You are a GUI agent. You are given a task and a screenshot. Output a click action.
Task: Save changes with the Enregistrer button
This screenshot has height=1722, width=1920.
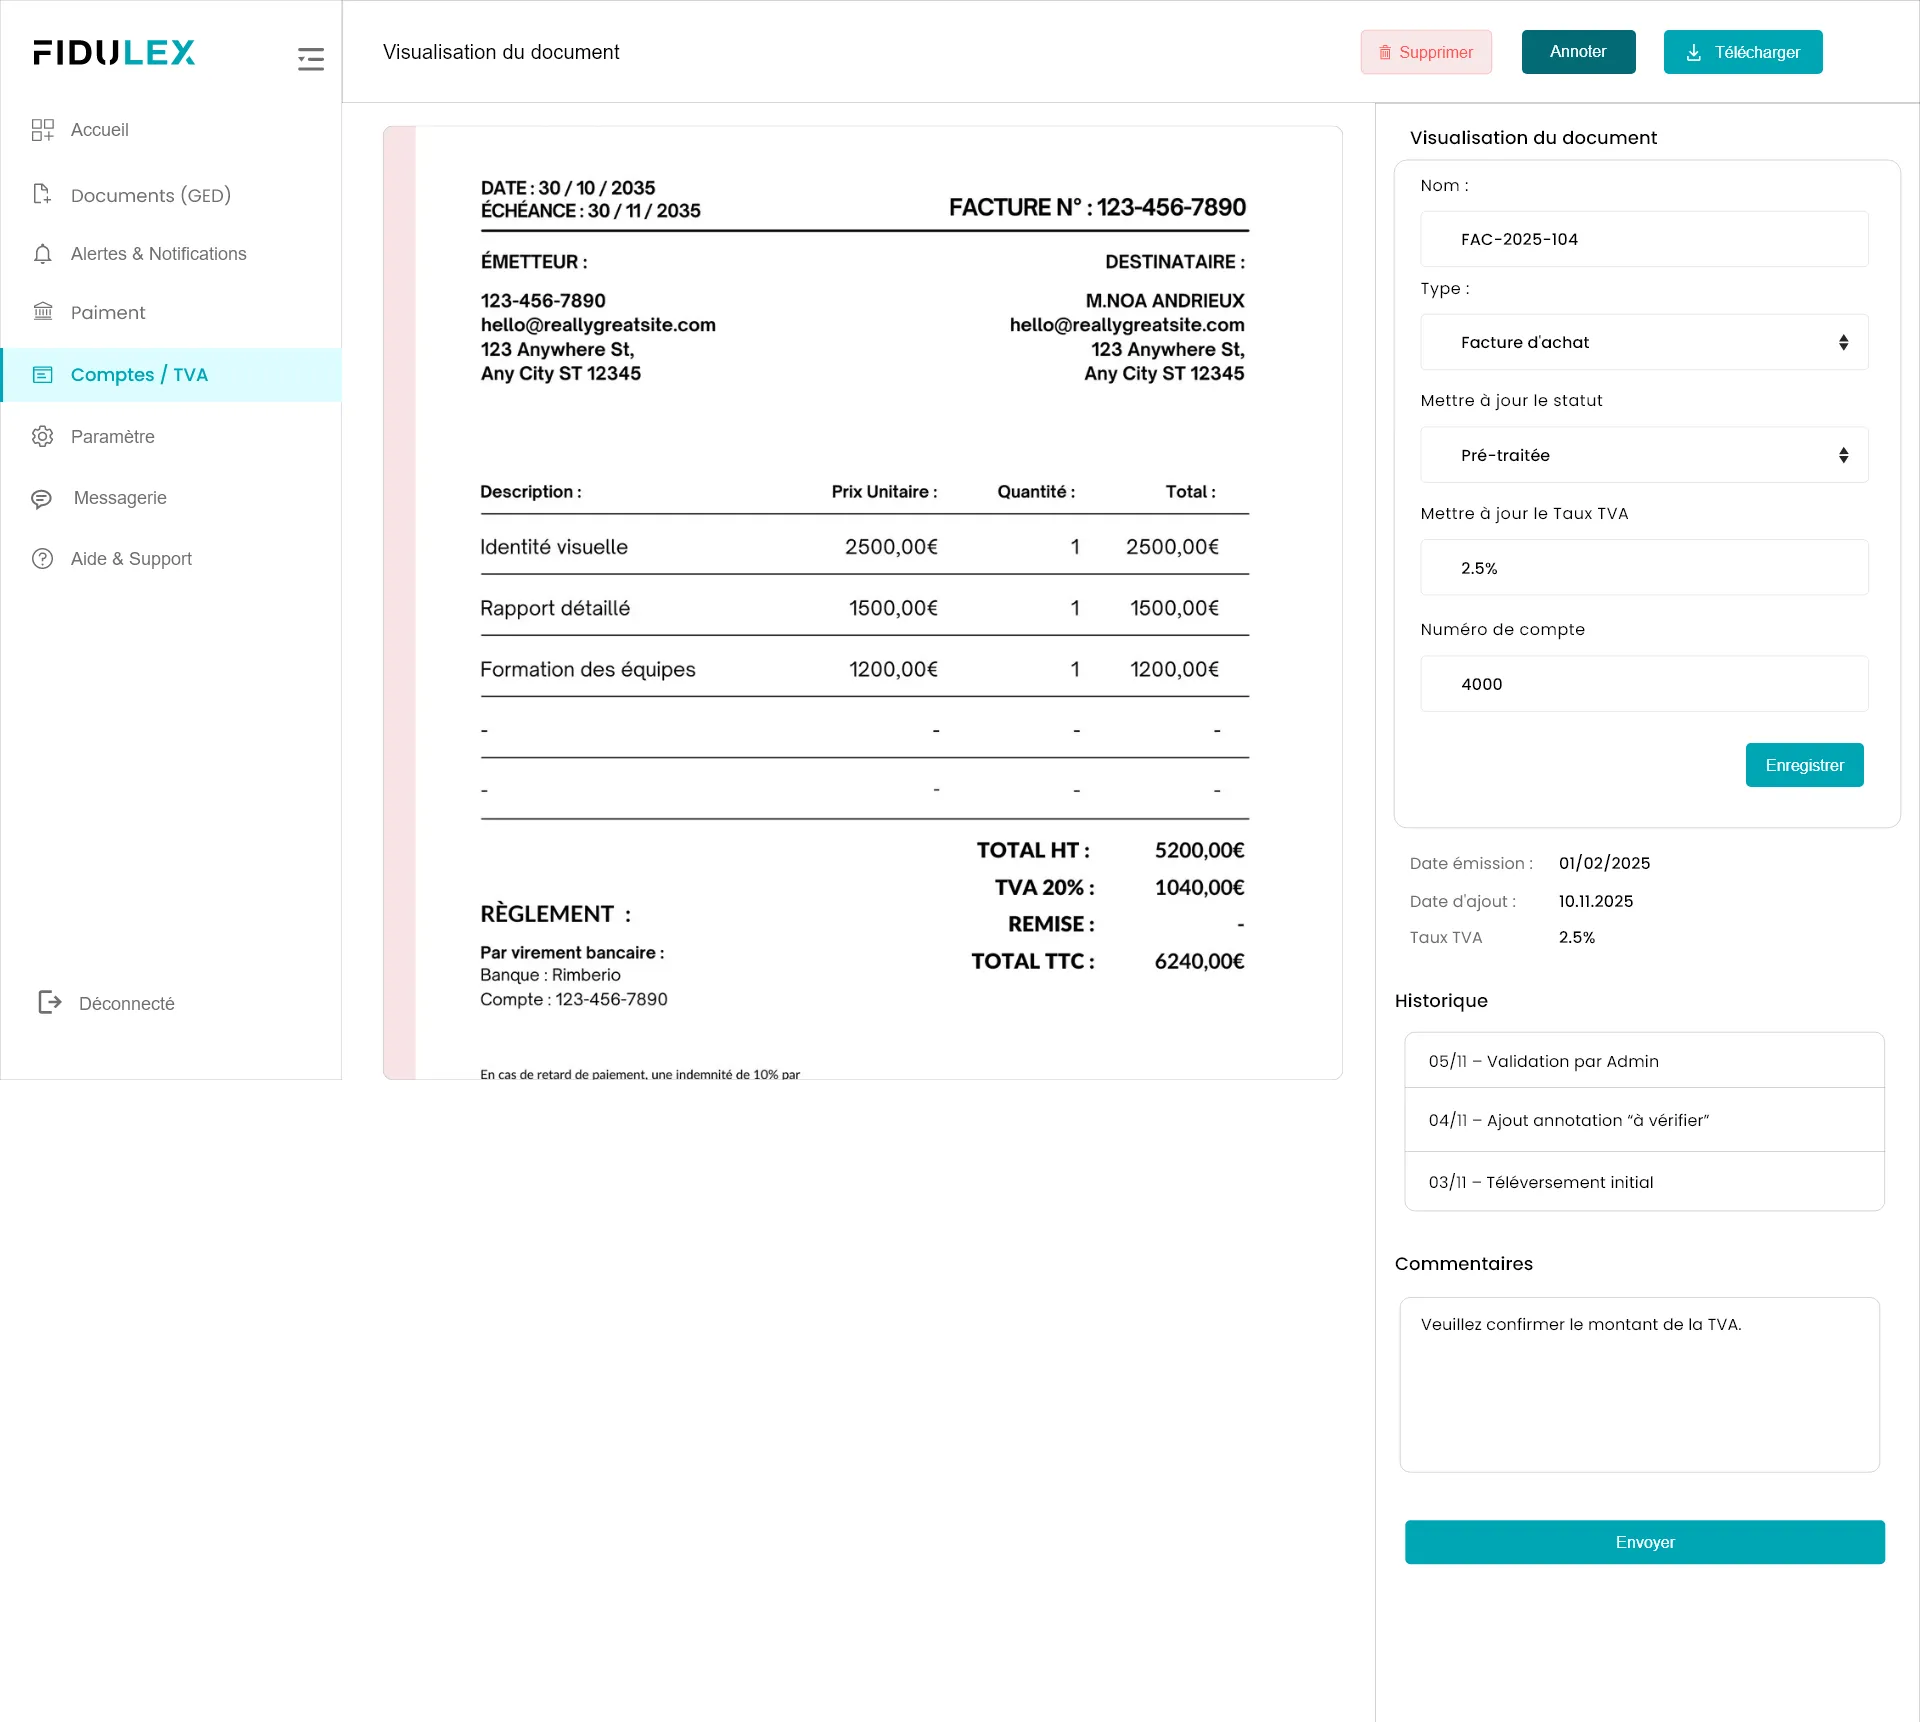pos(1804,765)
